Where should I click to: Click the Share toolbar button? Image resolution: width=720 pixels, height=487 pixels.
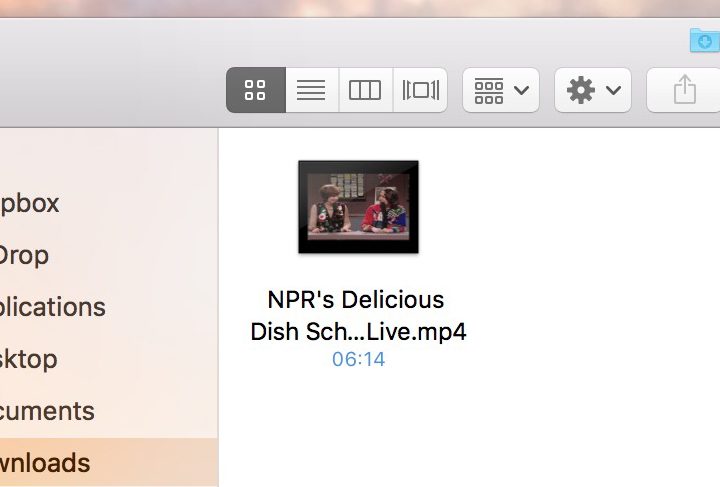[683, 90]
